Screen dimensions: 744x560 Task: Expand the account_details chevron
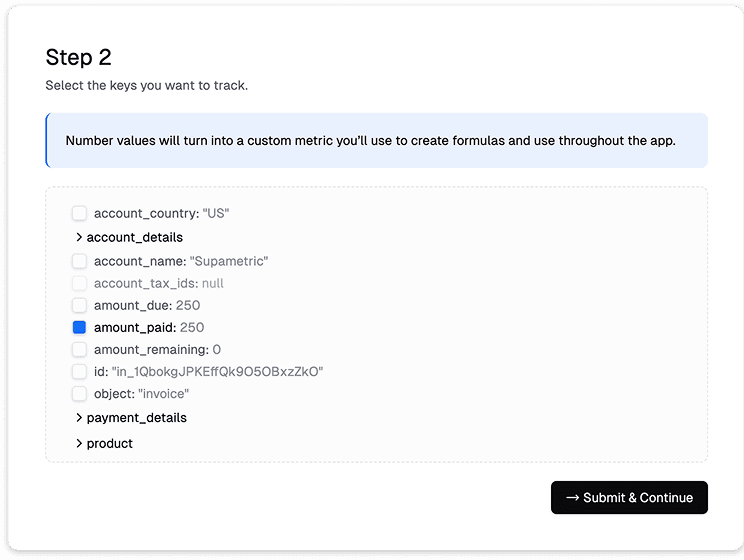79,238
